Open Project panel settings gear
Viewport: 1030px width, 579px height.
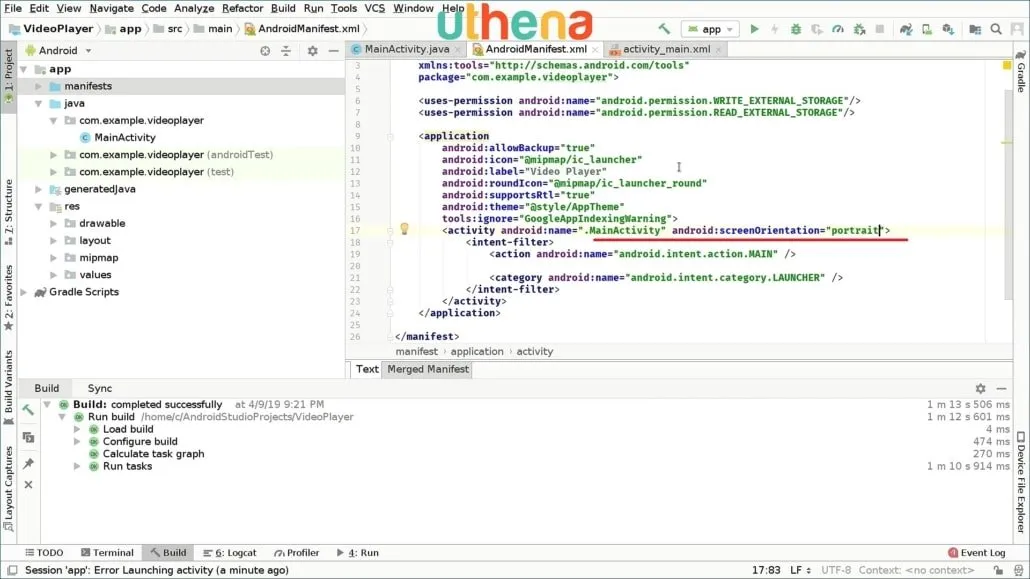313,51
